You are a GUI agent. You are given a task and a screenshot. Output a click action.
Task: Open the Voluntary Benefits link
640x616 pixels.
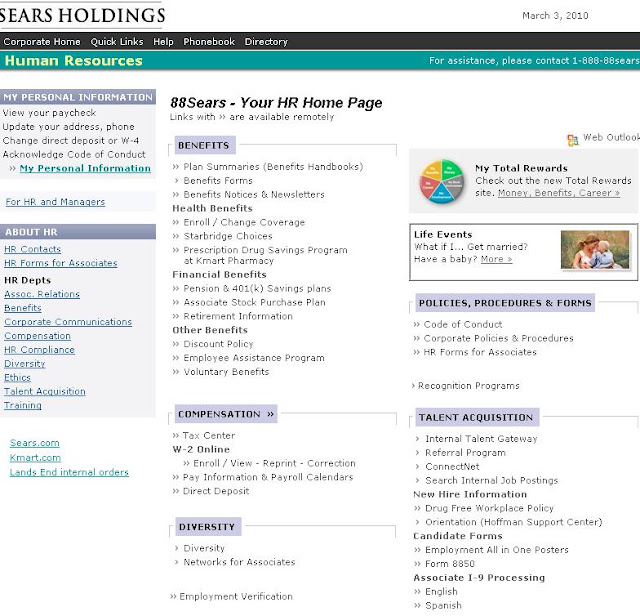[x=226, y=372]
